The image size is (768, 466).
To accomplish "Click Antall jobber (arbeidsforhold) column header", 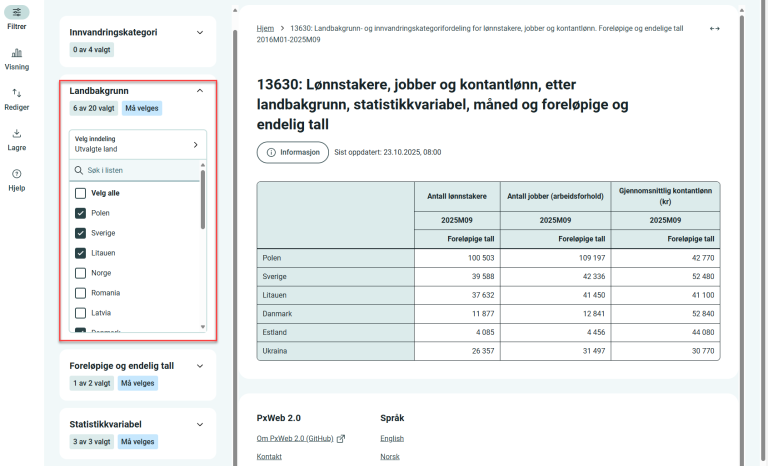I will (x=555, y=196).
